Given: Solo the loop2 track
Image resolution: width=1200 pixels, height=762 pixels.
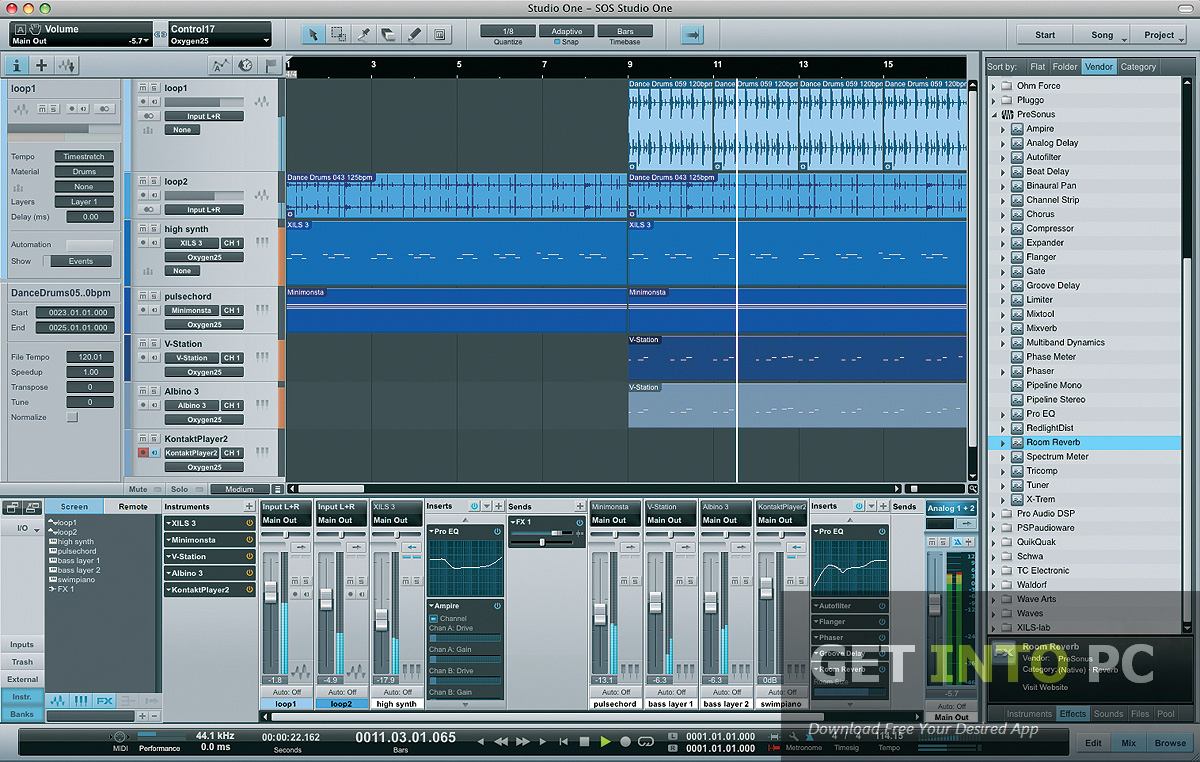Looking at the screenshot, I should point(154,182).
